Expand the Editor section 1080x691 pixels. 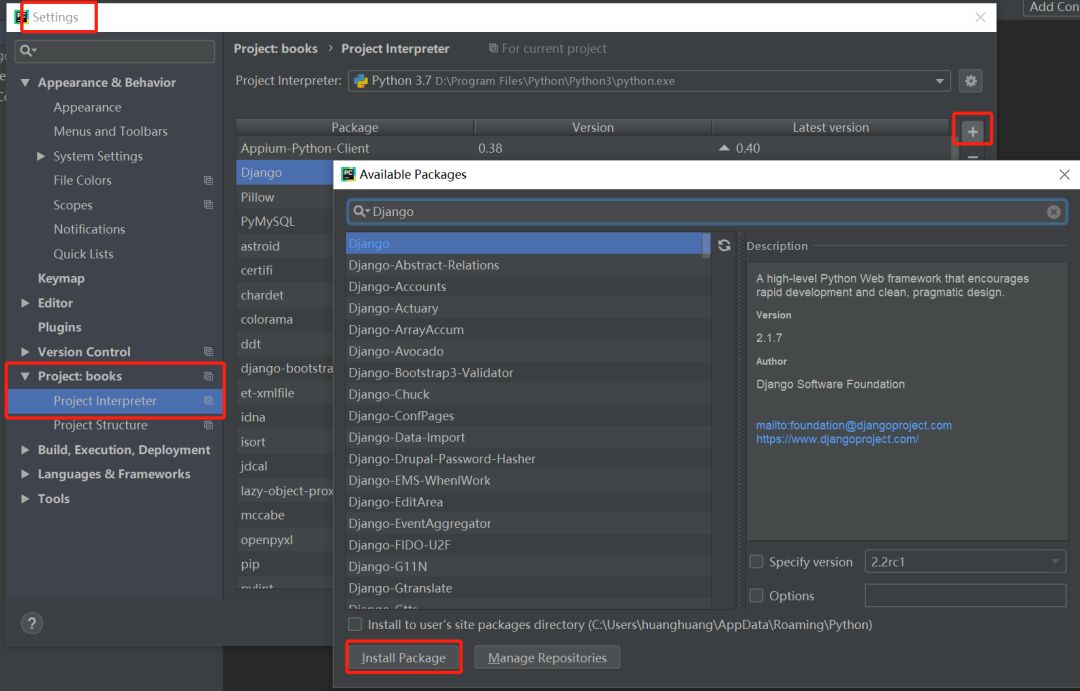point(25,303)
